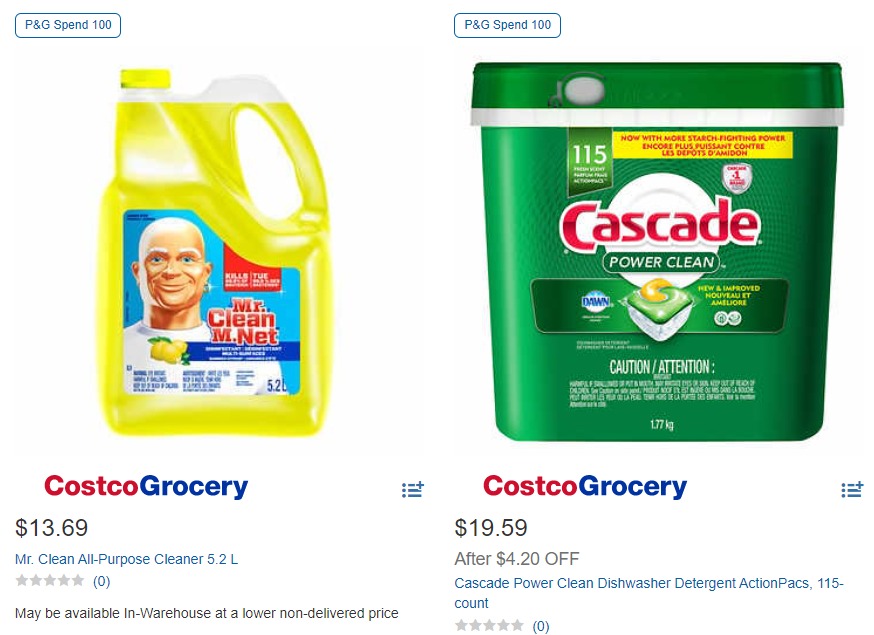Image resolution: width=874 pixels, height=635 pixels.
Task: Open Mr. Clean All-Purpose Cleaner 5.2 L link
Action: point(126,559)
